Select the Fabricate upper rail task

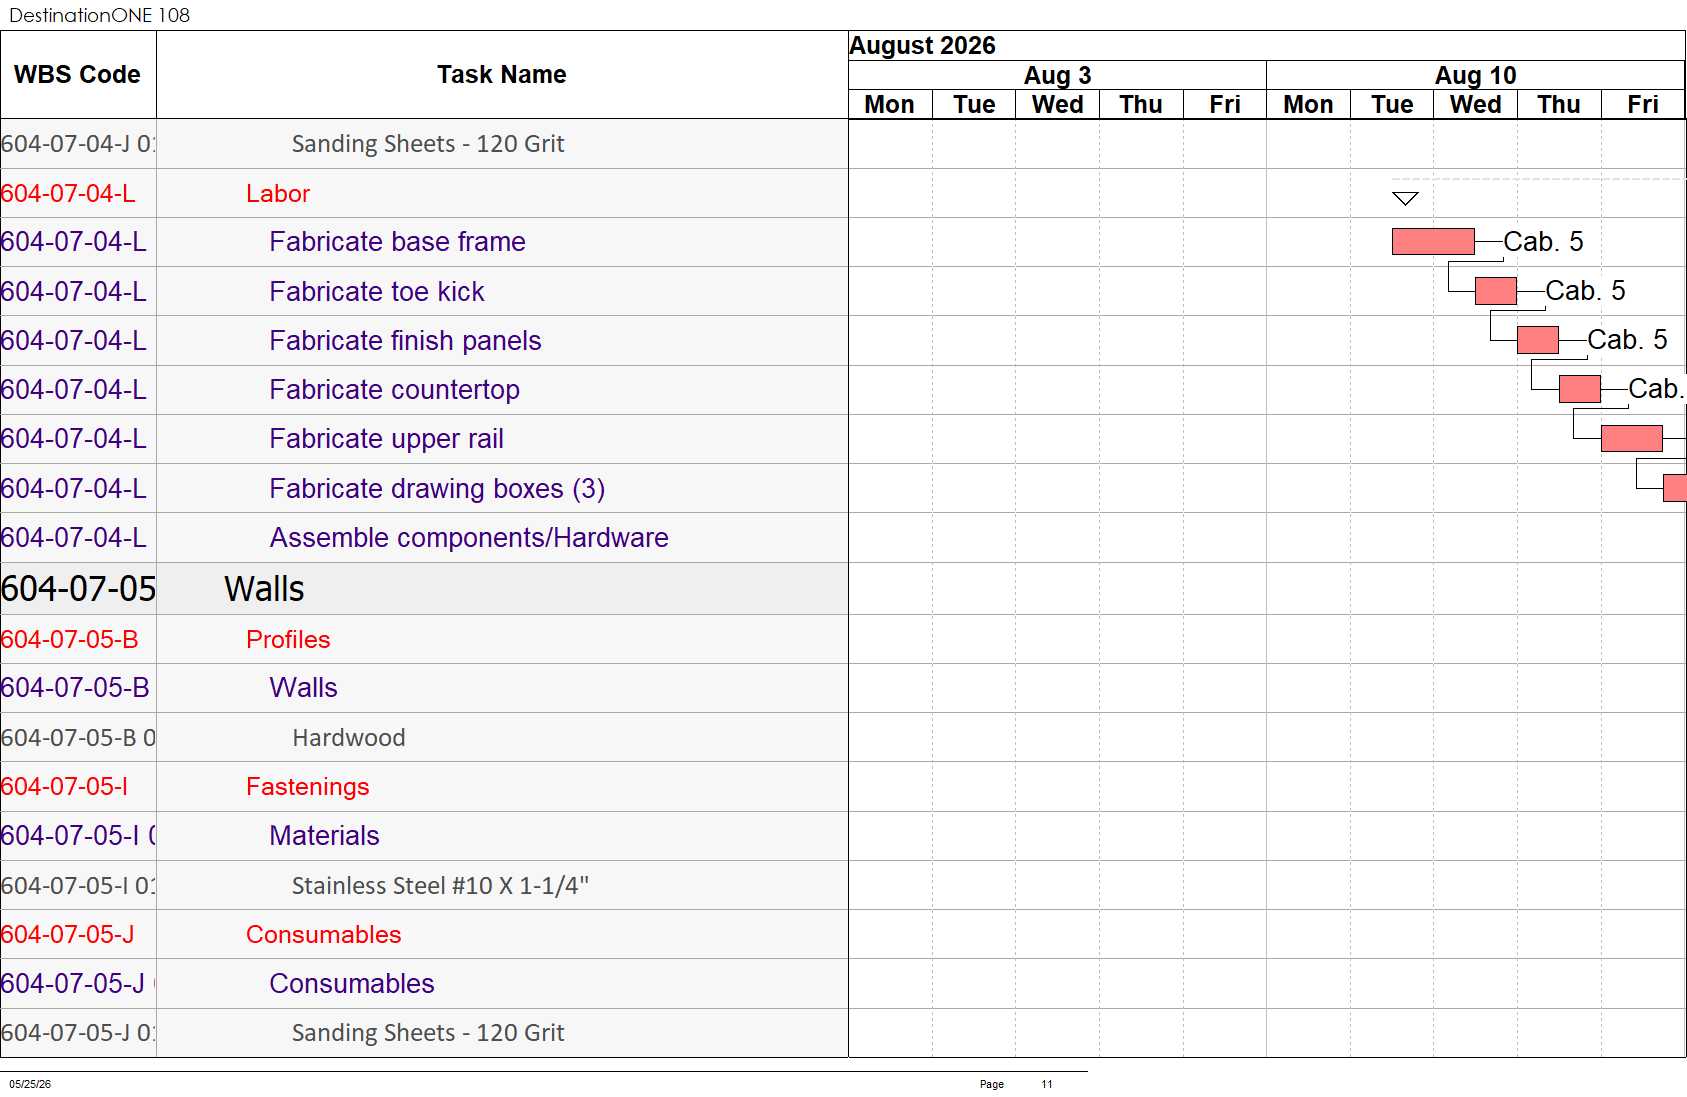pyautogui.click(x=424, y=439)
